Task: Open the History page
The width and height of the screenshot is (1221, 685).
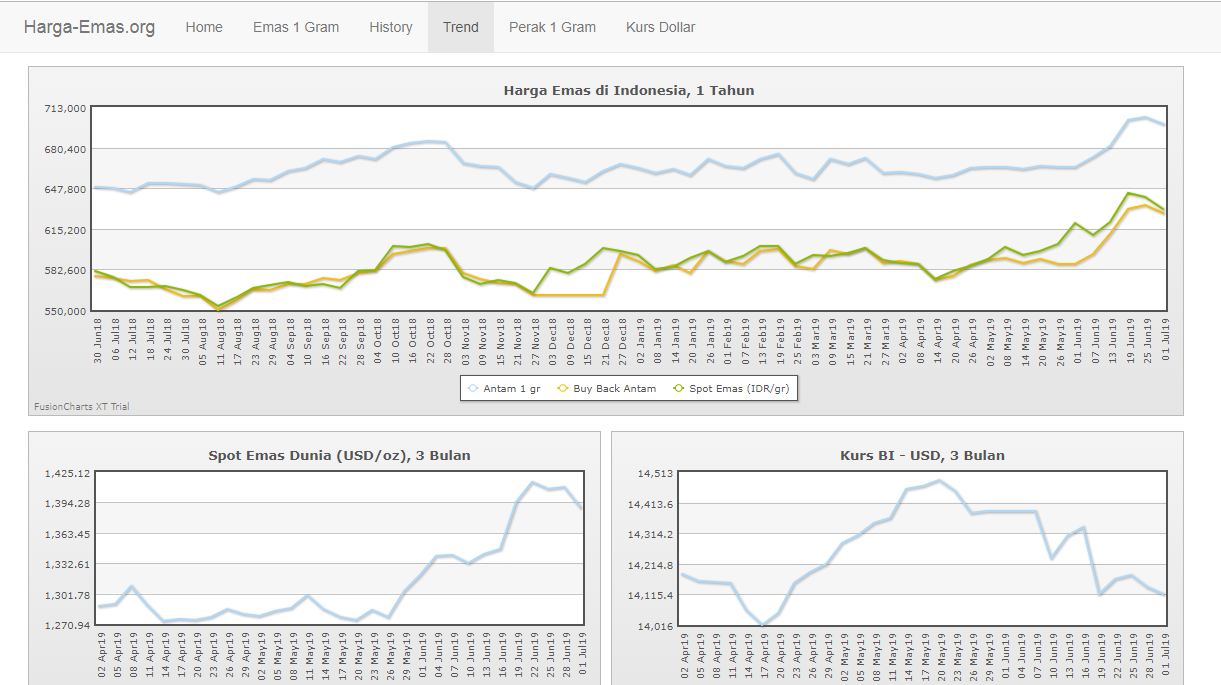Action: pos(391,27)
